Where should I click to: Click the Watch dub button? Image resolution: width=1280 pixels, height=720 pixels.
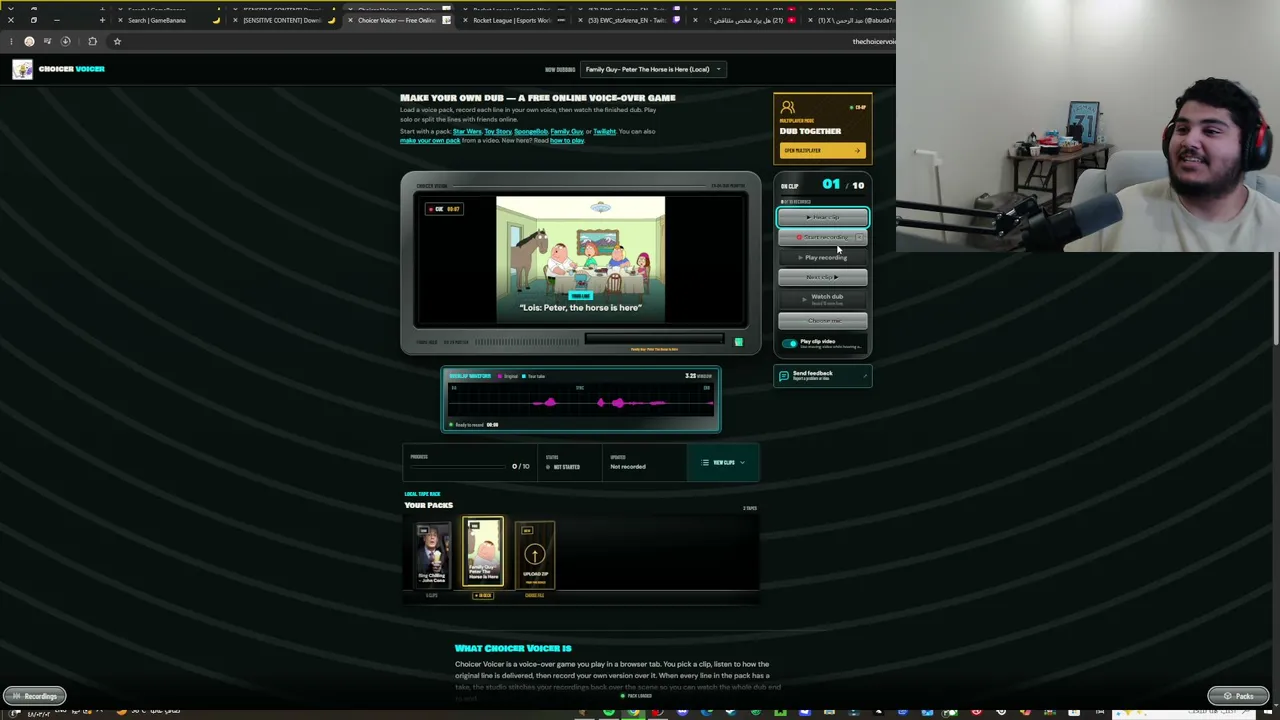(823, 298)
